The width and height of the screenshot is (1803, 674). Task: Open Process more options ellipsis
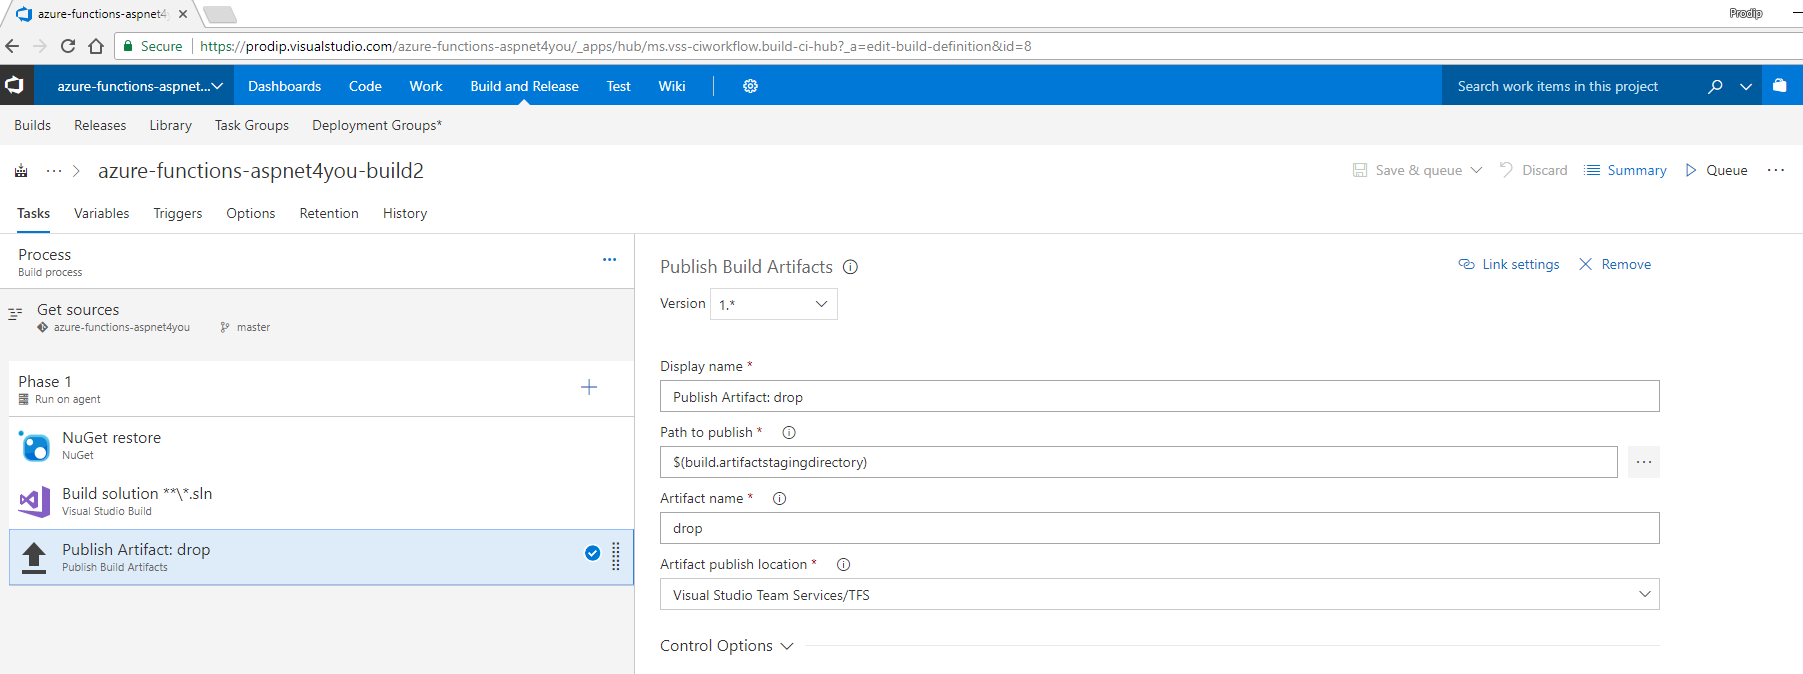tap(609, 260)
